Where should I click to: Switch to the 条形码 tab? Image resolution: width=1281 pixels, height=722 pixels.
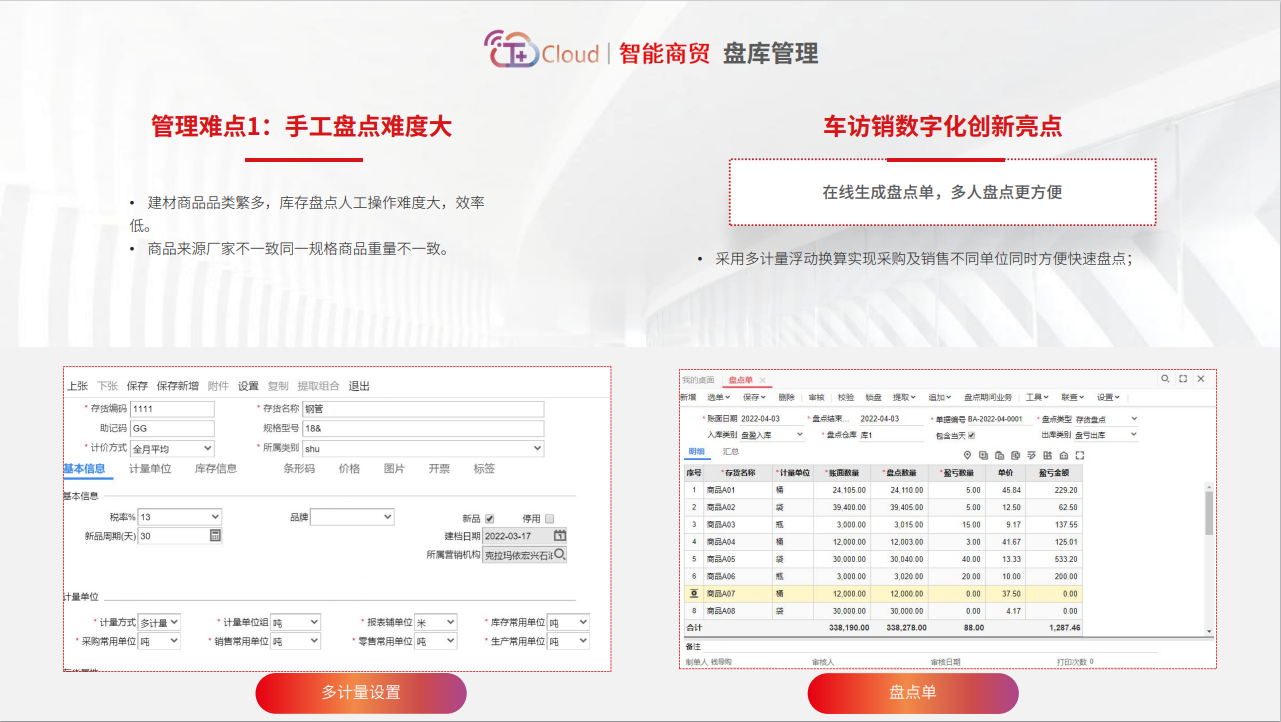point(299,469)
